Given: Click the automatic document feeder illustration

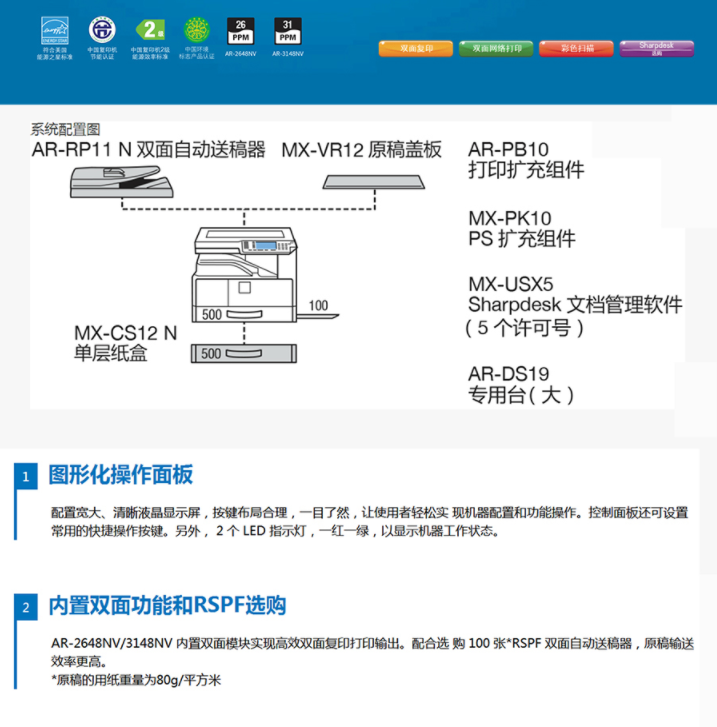Looking at the screenshot, I should tap(122, 182).
